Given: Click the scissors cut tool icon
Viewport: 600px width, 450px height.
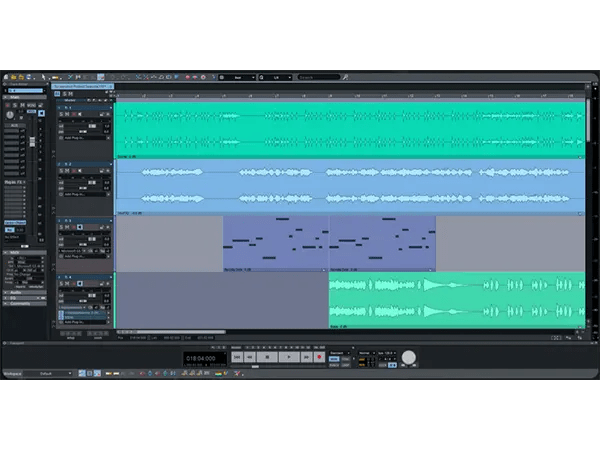Looking at the screenshot, I should 70,77.
